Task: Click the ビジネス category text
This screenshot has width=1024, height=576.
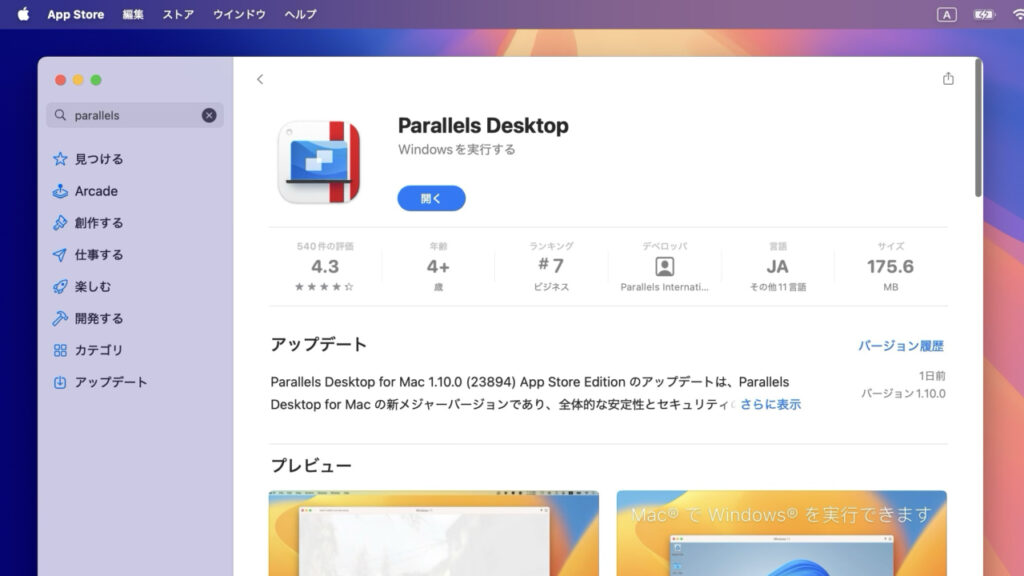Action: click(x=551, y=287)
